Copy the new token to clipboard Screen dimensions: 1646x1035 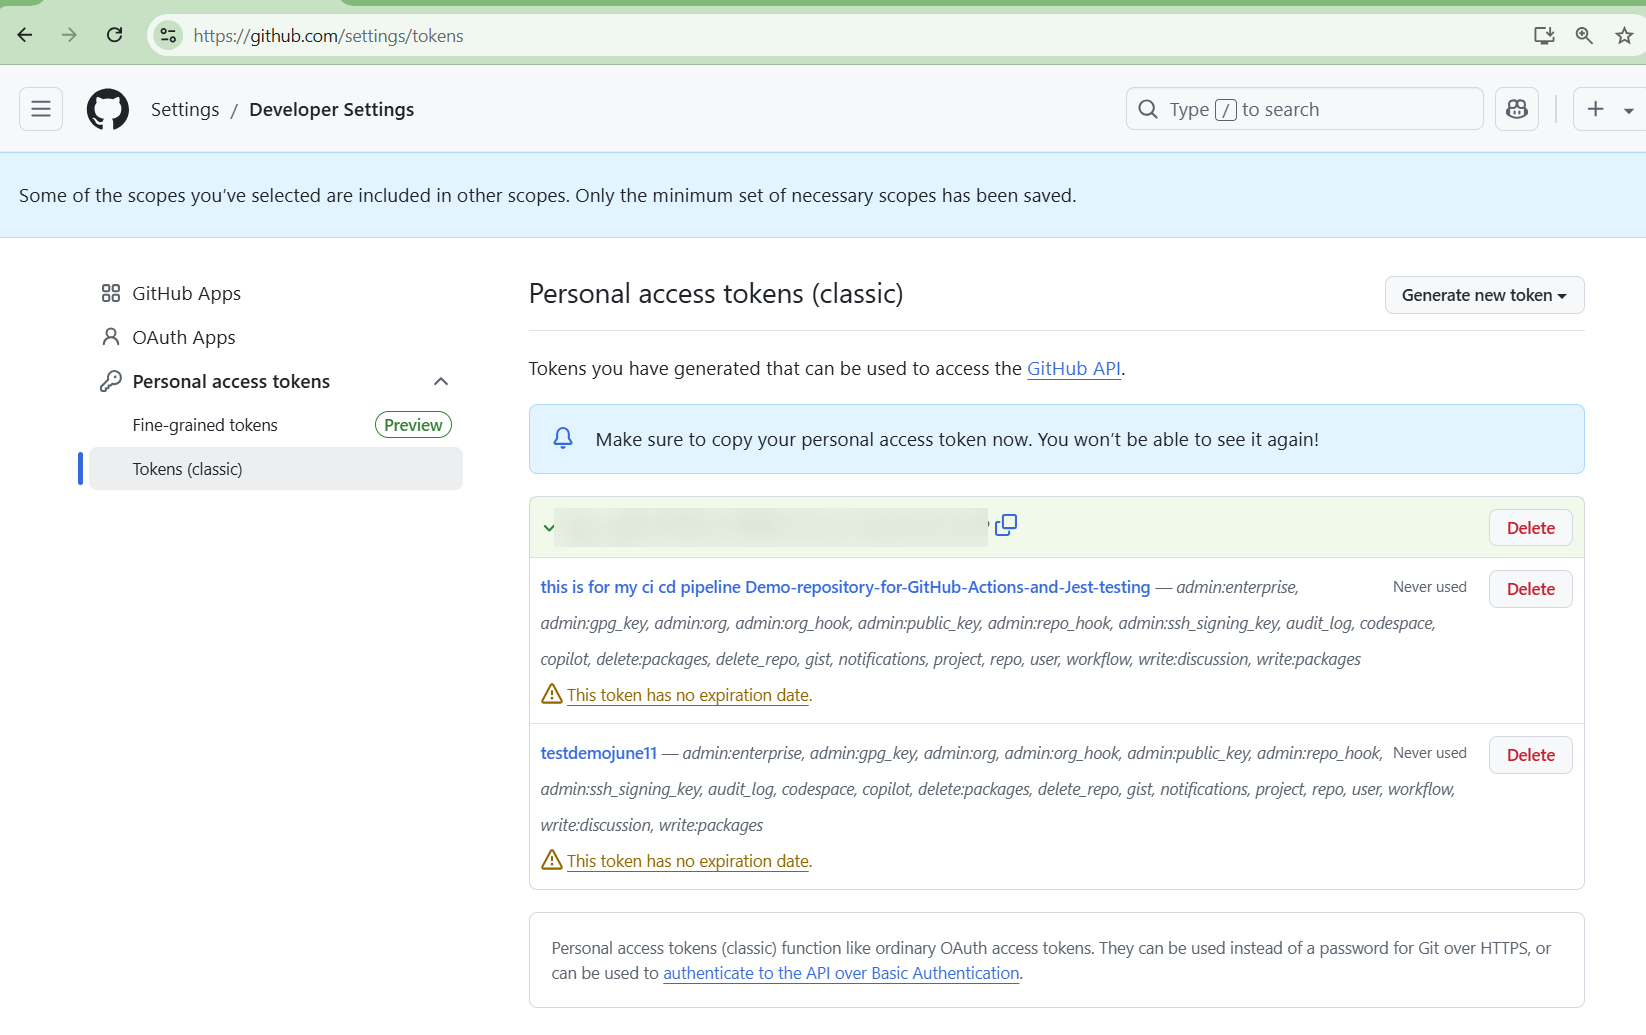click(1006, 525)
